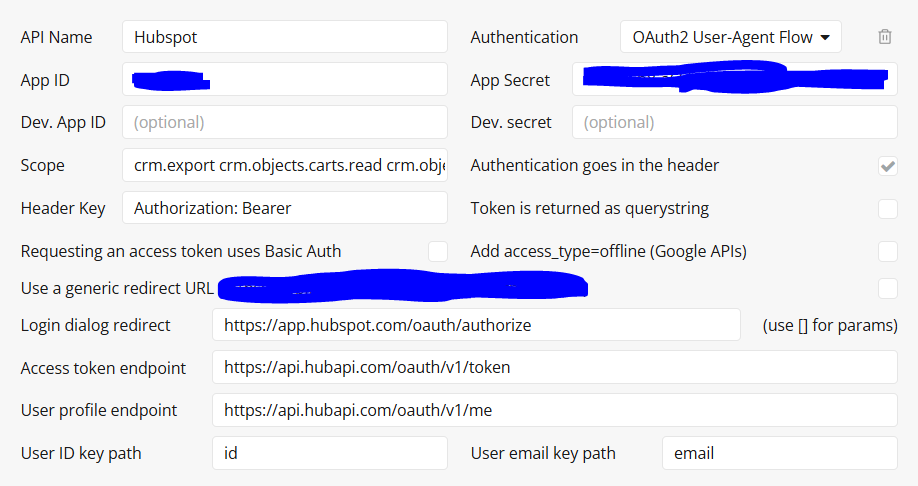The image size is (918, 486).
Task: Click the 'User ID key path' label
Action: (x=81, y=453)
